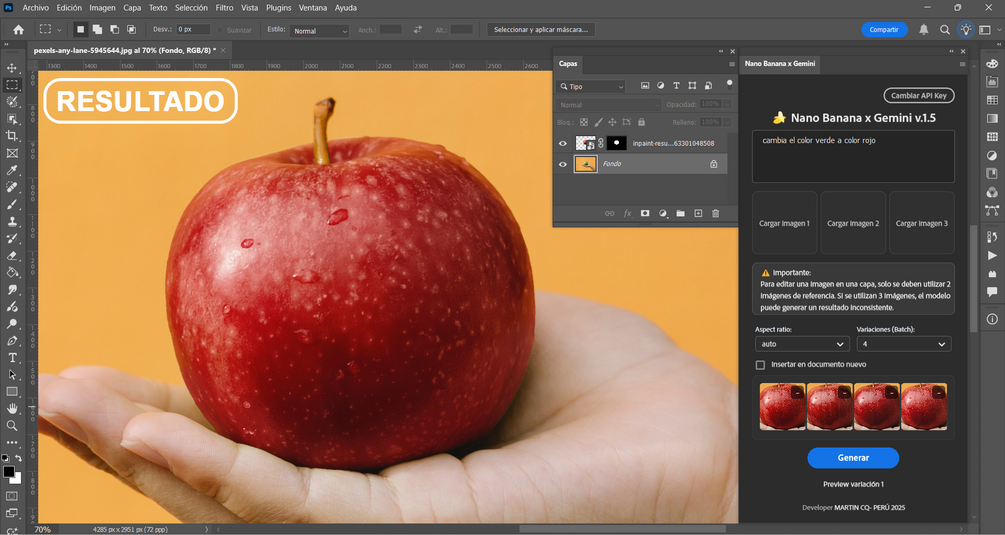Open the Actions play icon panel
Image resolution: width=1005 pixels, height=535 pixels.
[992, 255]
